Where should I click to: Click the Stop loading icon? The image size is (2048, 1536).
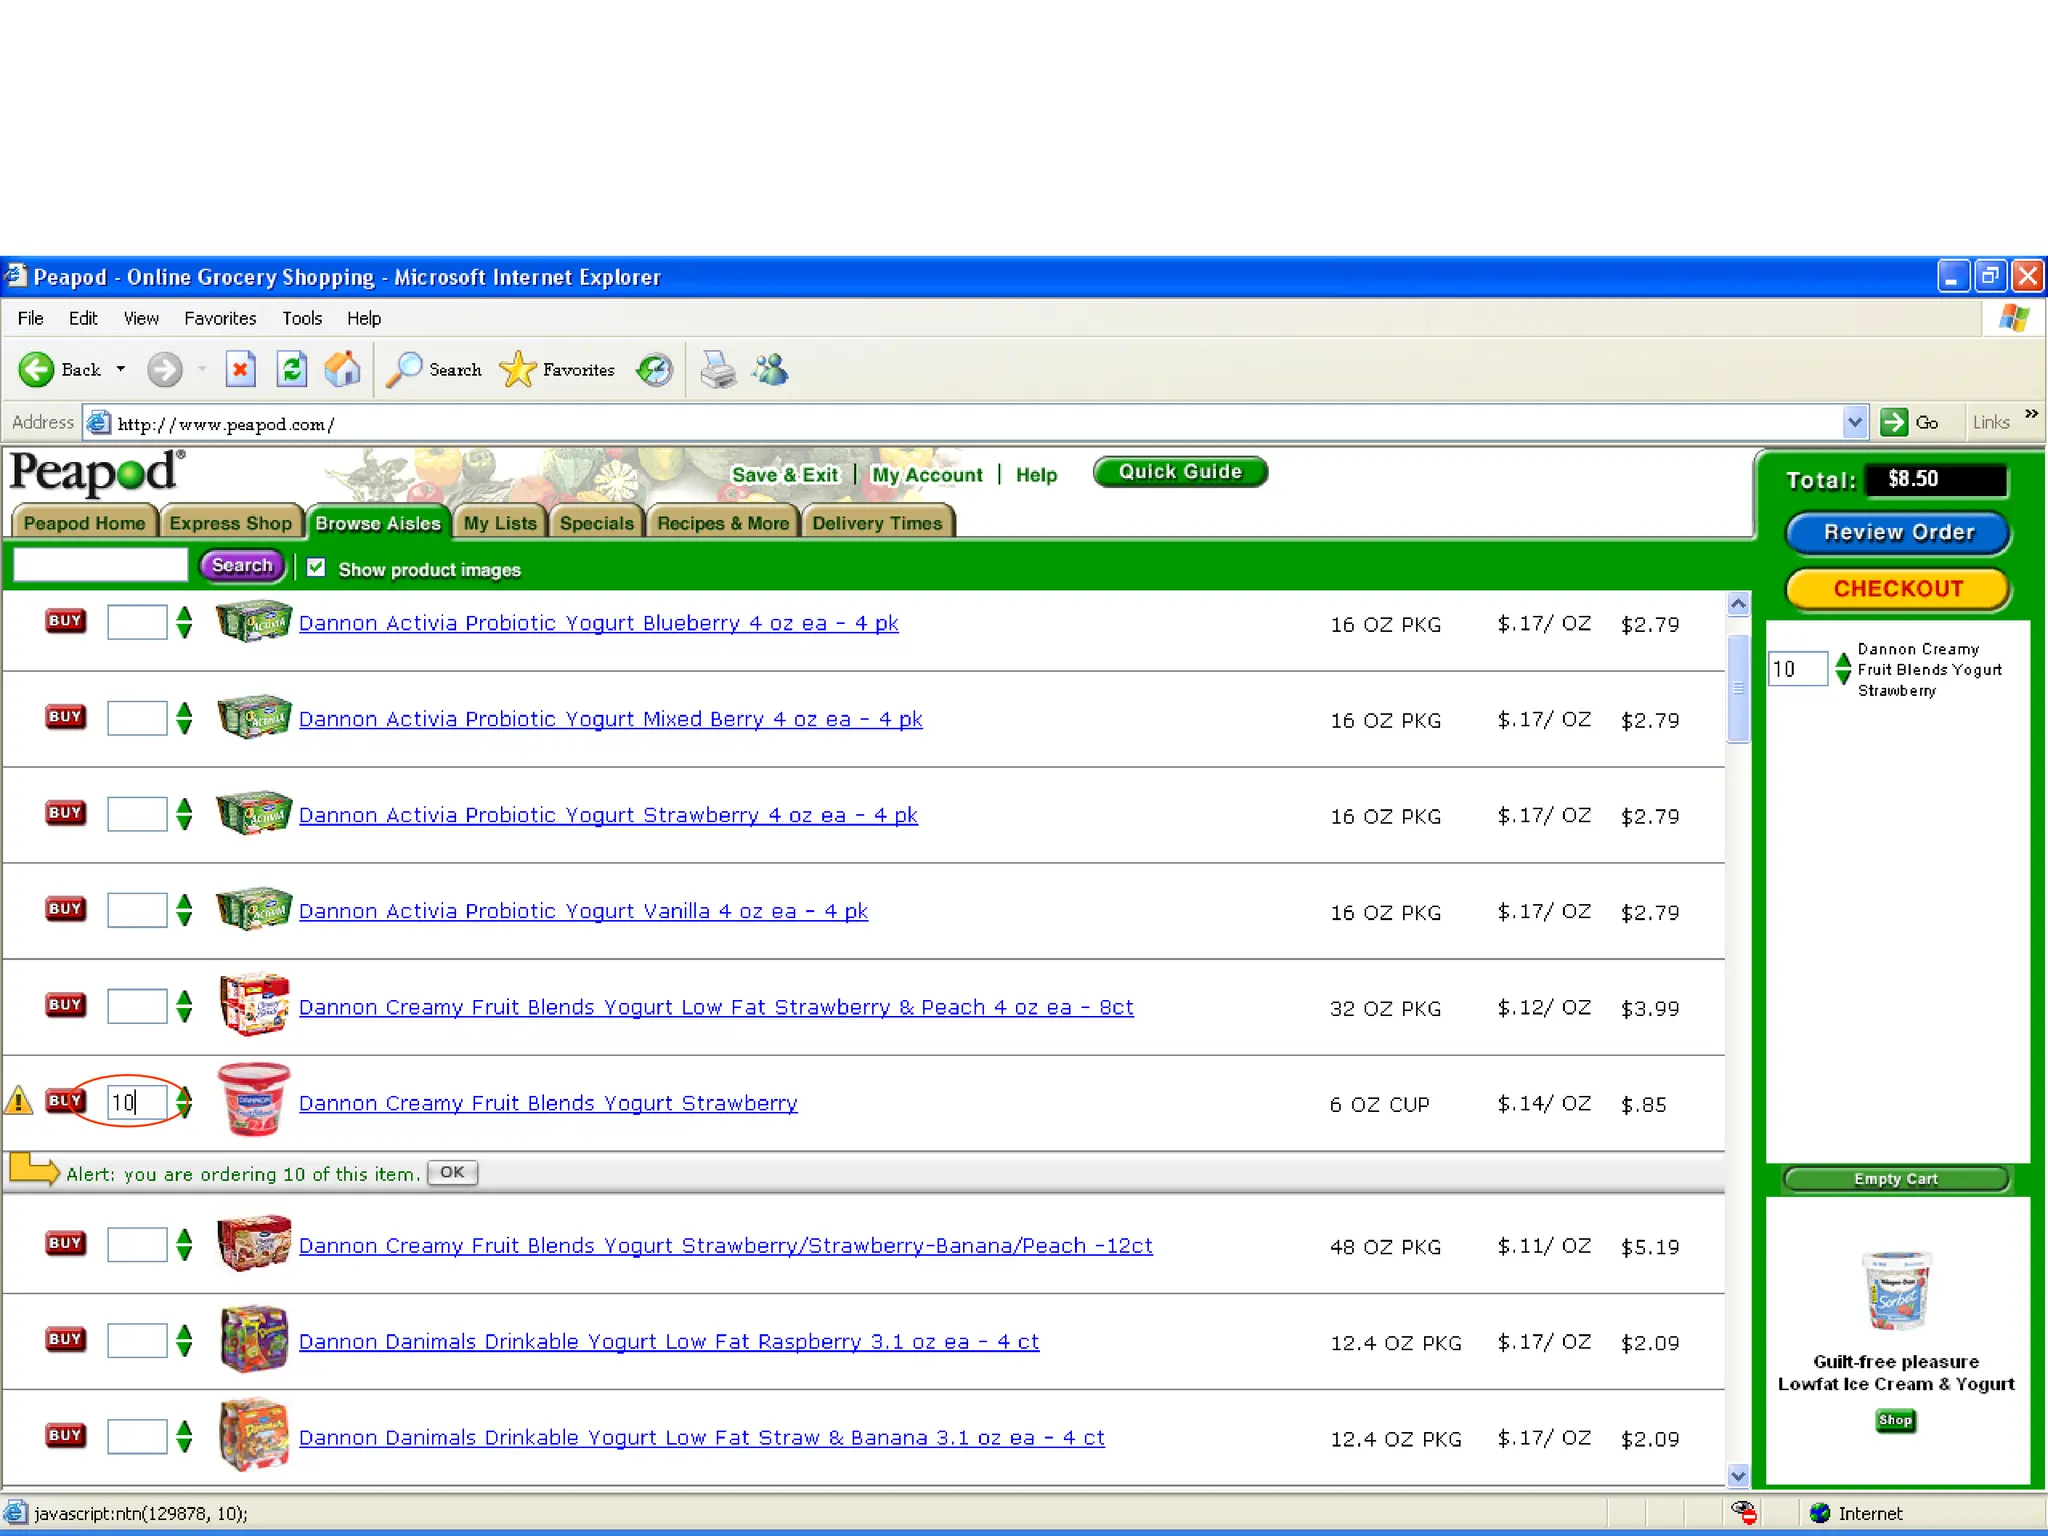point(240,369)
